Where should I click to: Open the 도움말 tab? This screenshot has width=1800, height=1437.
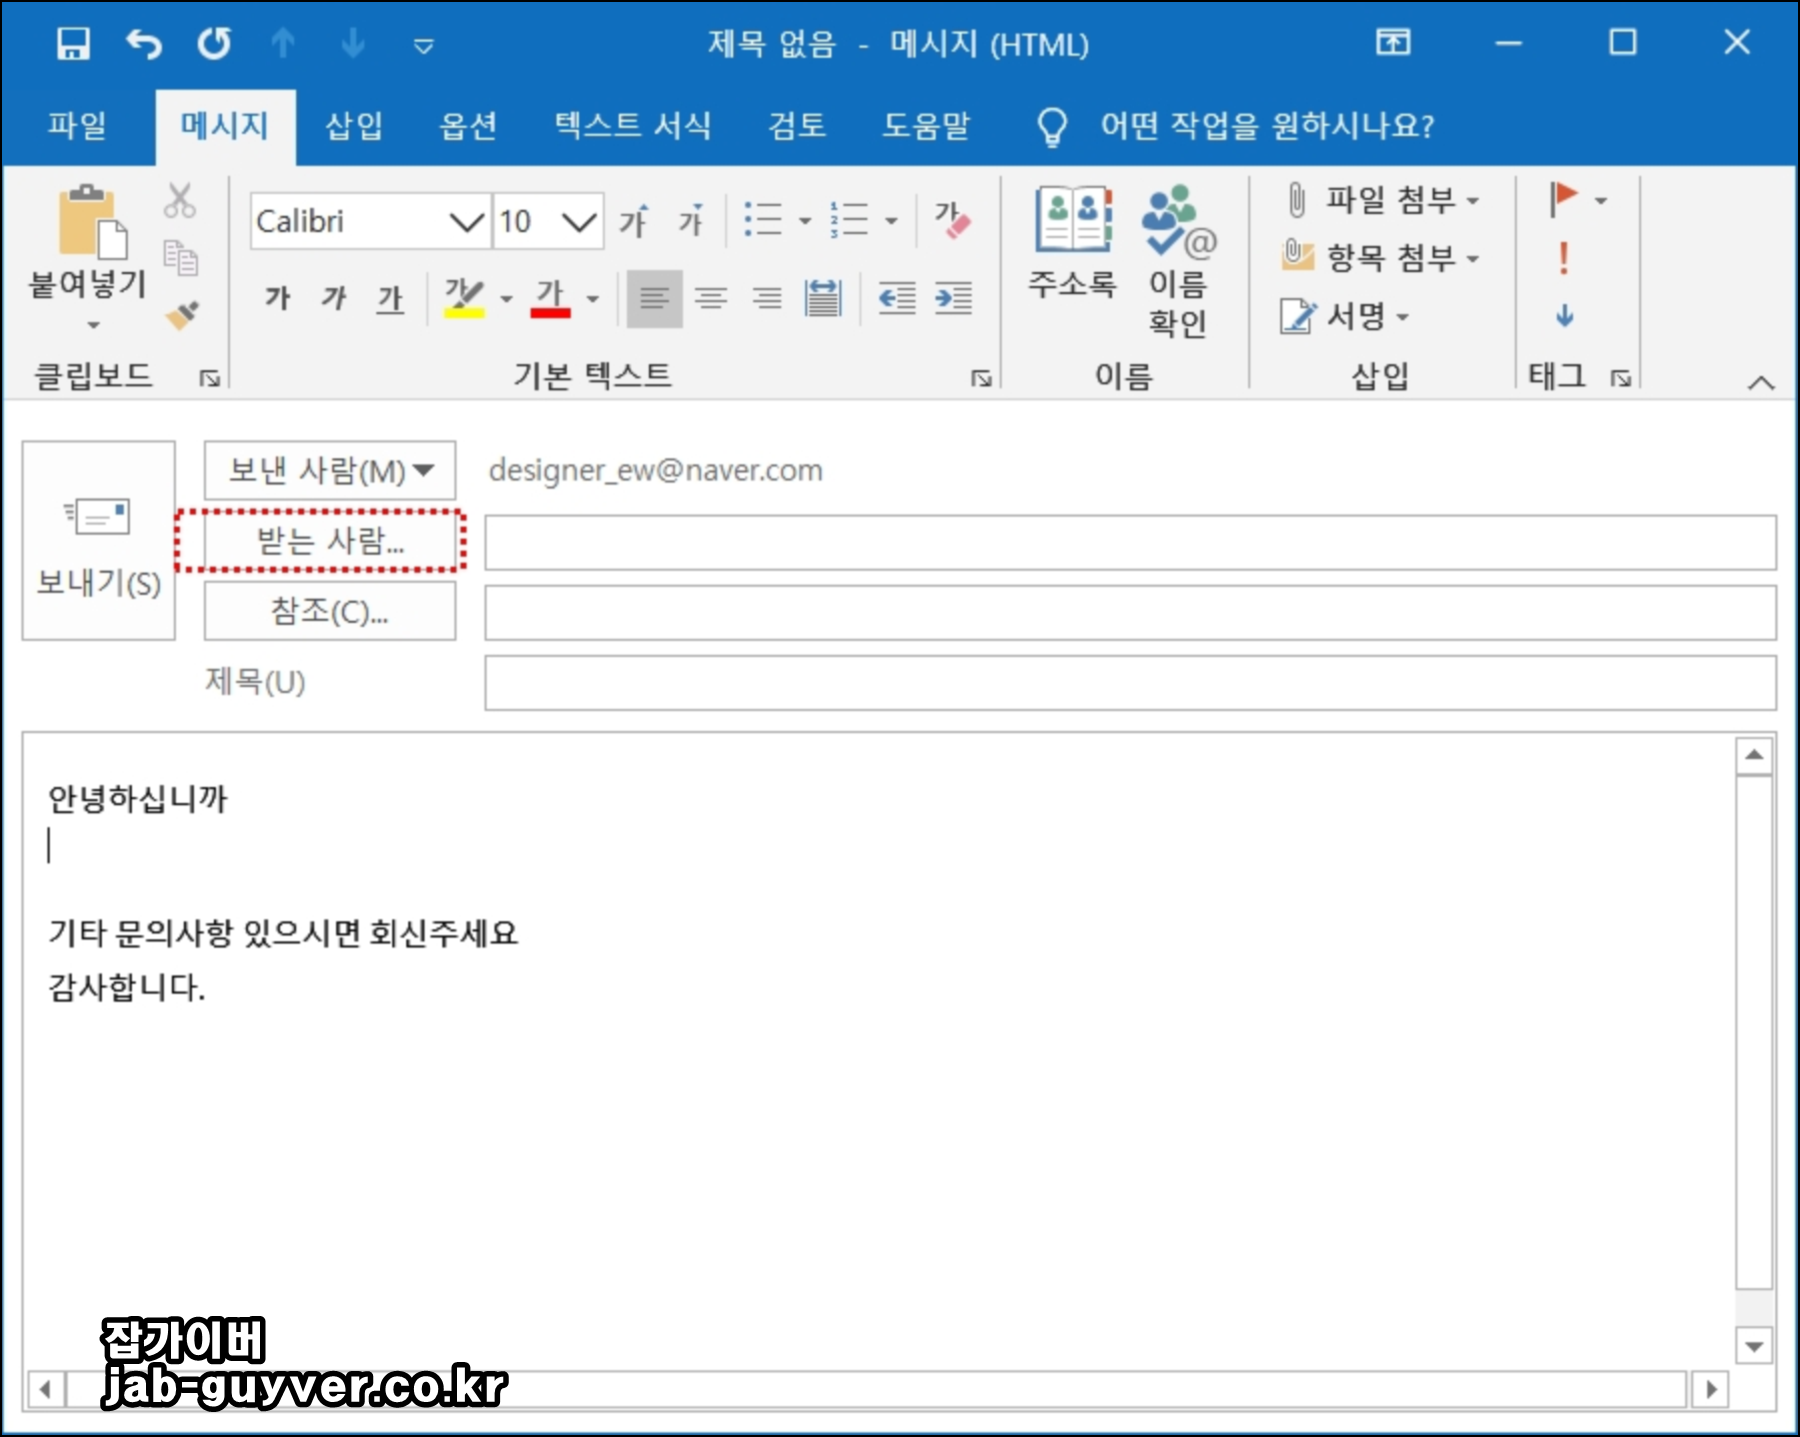(x=926, y=125)
